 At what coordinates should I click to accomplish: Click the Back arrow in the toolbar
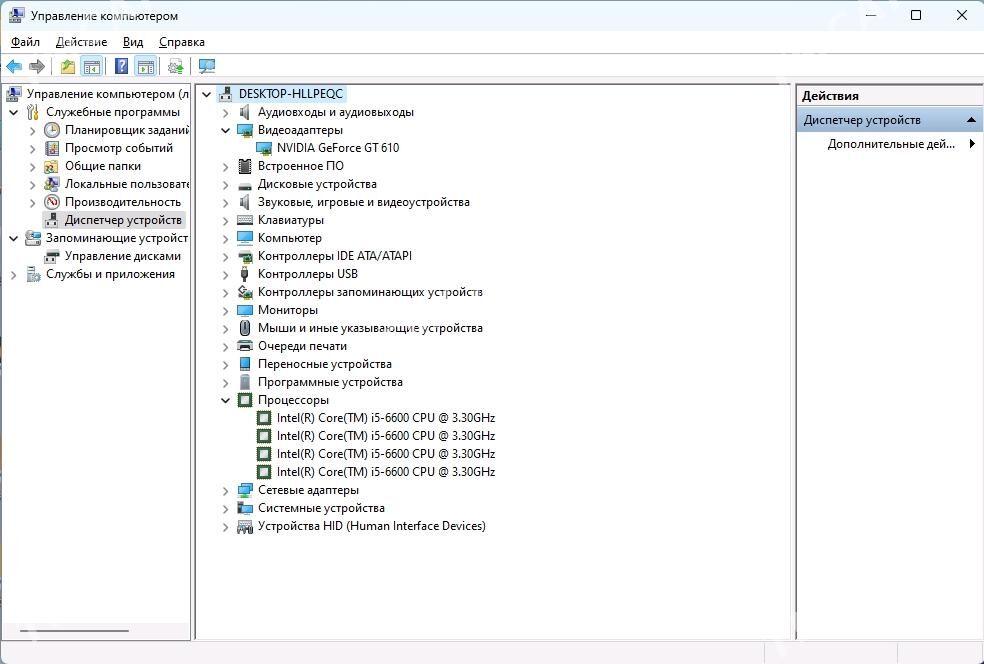pos(14,67)
